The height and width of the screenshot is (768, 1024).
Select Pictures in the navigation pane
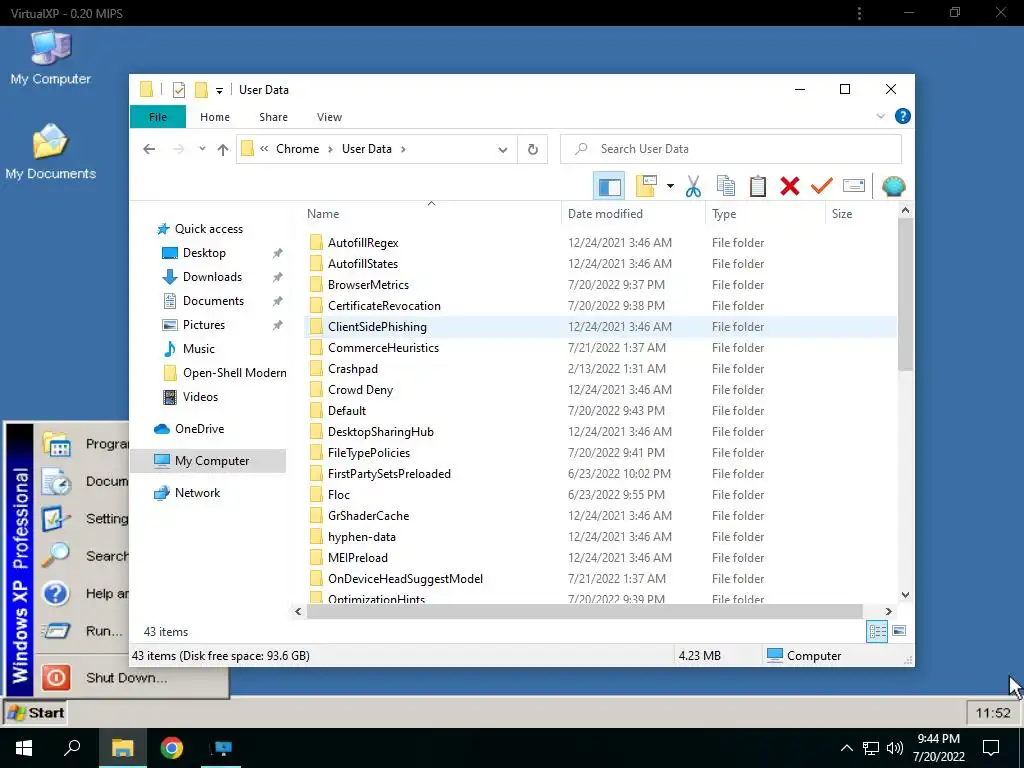[x=204, y=325]
